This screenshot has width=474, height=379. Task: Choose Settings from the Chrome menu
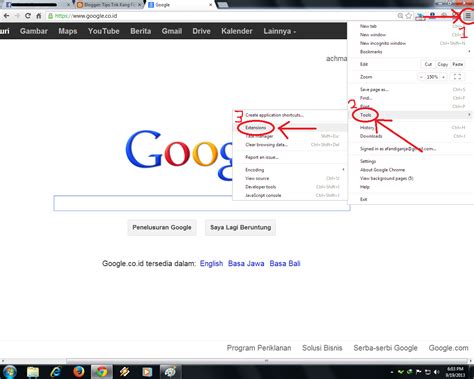(368, 161)
